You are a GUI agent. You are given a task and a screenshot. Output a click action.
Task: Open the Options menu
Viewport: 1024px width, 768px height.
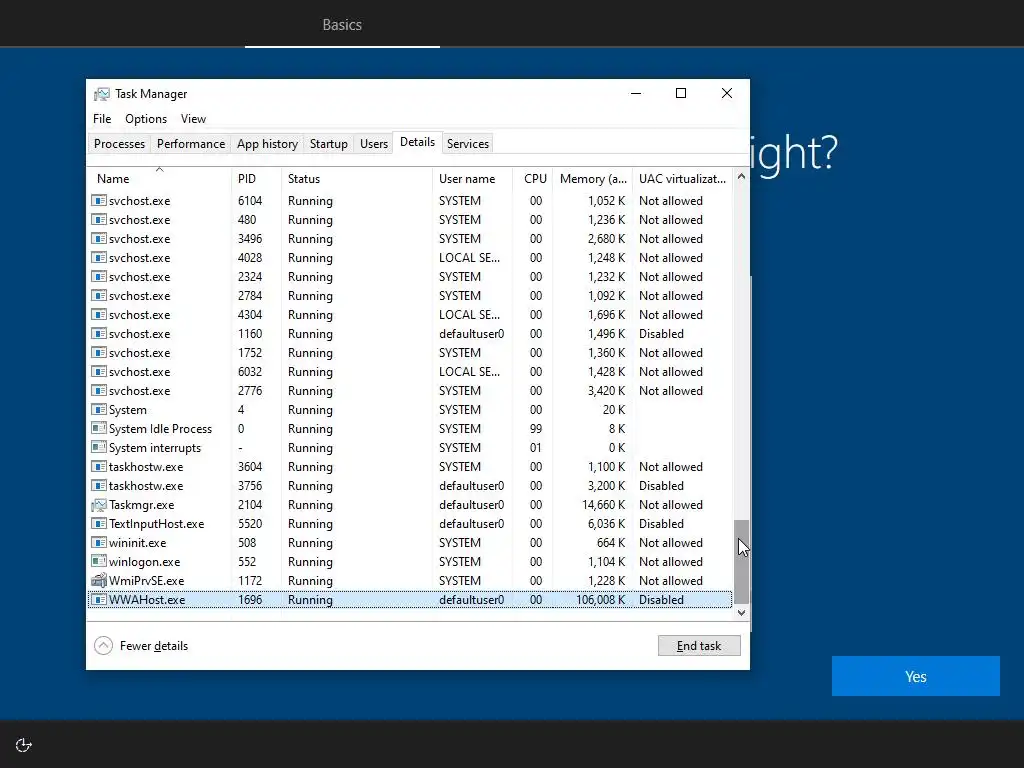point(146,119)
